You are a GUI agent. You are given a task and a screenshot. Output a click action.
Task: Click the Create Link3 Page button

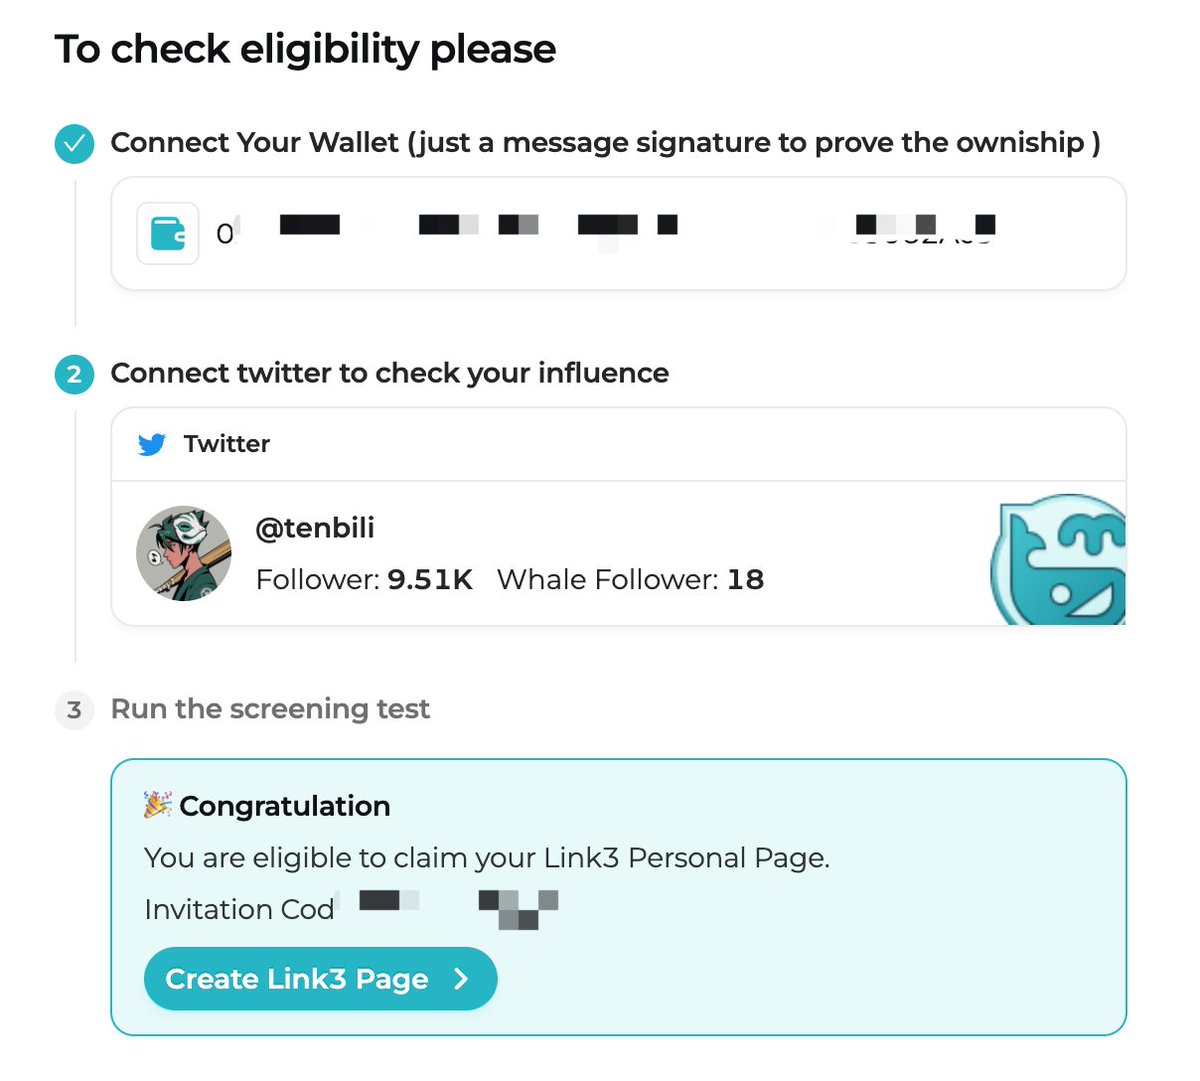click(x=320, y=979)
